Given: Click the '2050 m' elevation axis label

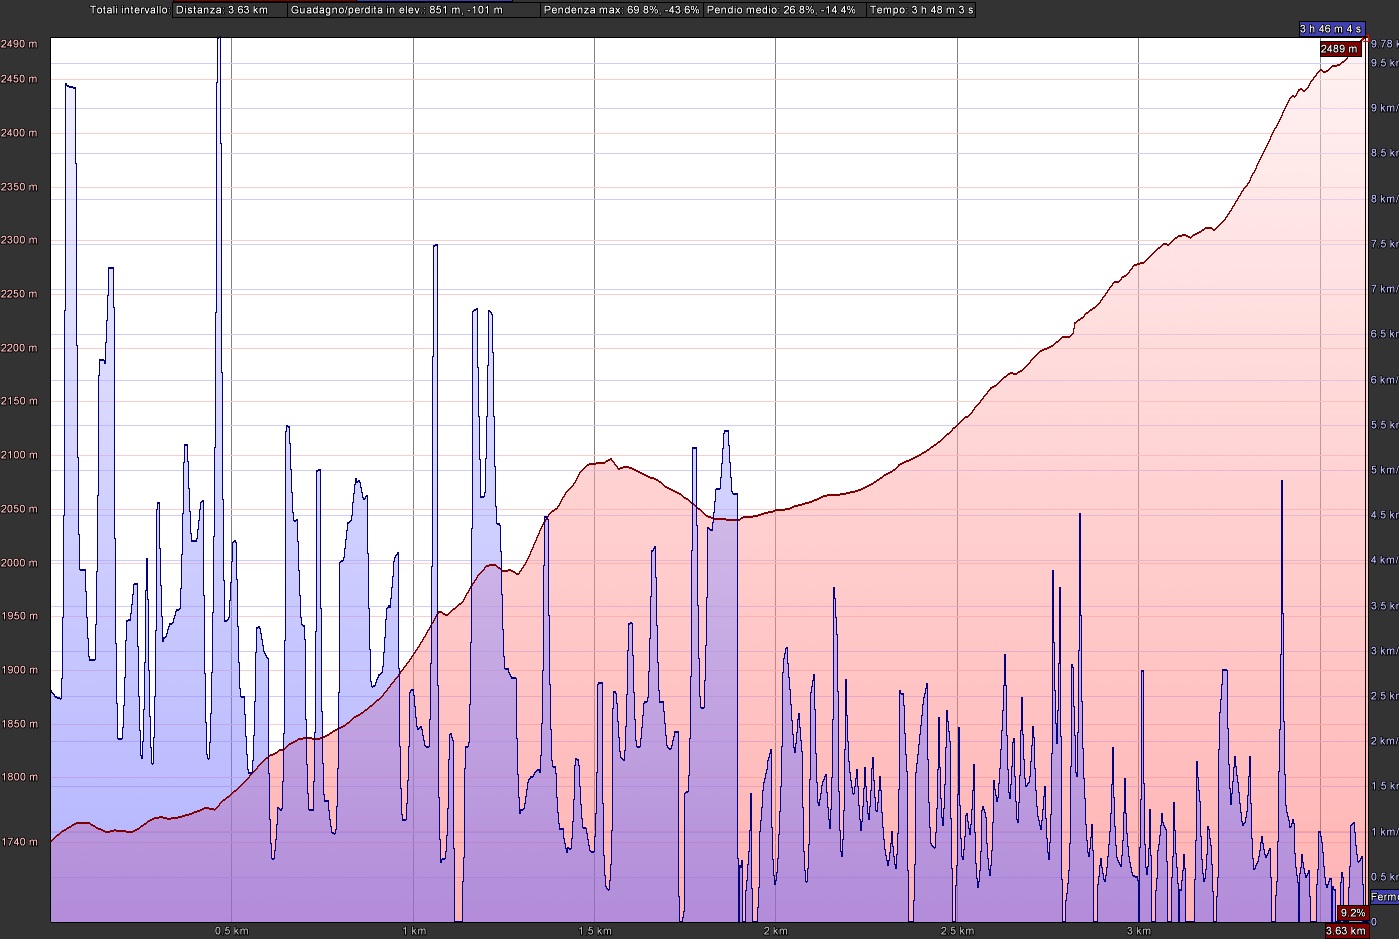Looking at the screenshot, I should pos(19,509).
